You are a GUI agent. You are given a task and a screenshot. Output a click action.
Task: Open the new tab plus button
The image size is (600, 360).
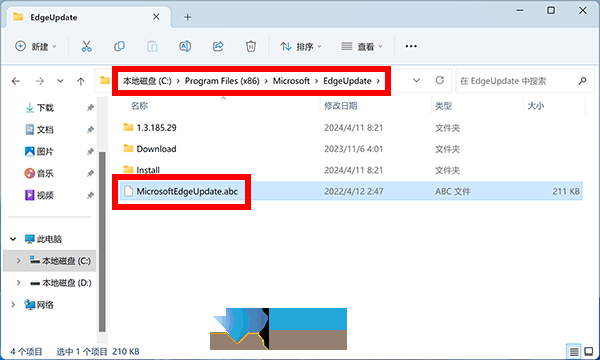[188, 17]
